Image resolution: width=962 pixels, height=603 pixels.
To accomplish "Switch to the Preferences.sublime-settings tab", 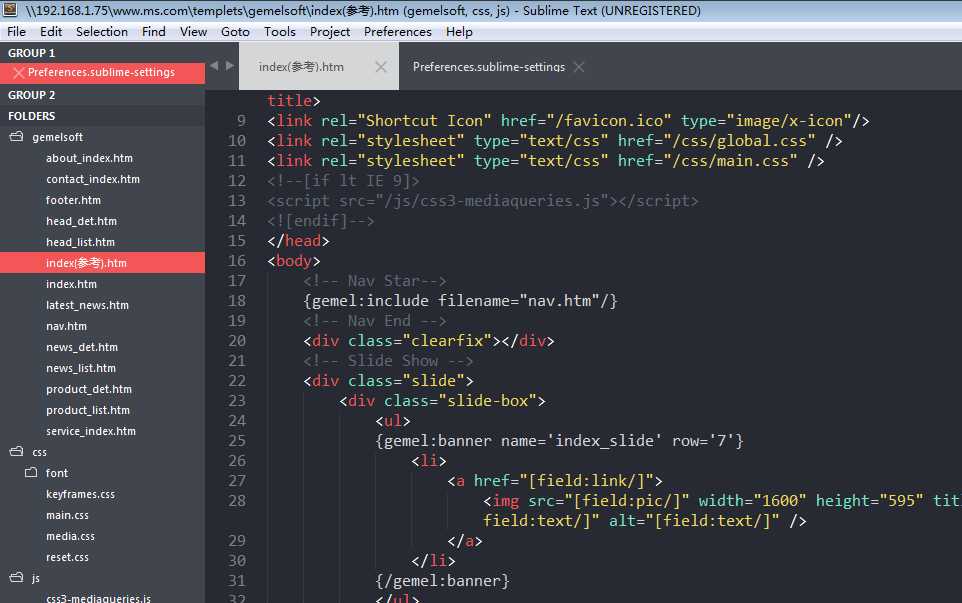I will pyautogui.click(x=488, y=67).
